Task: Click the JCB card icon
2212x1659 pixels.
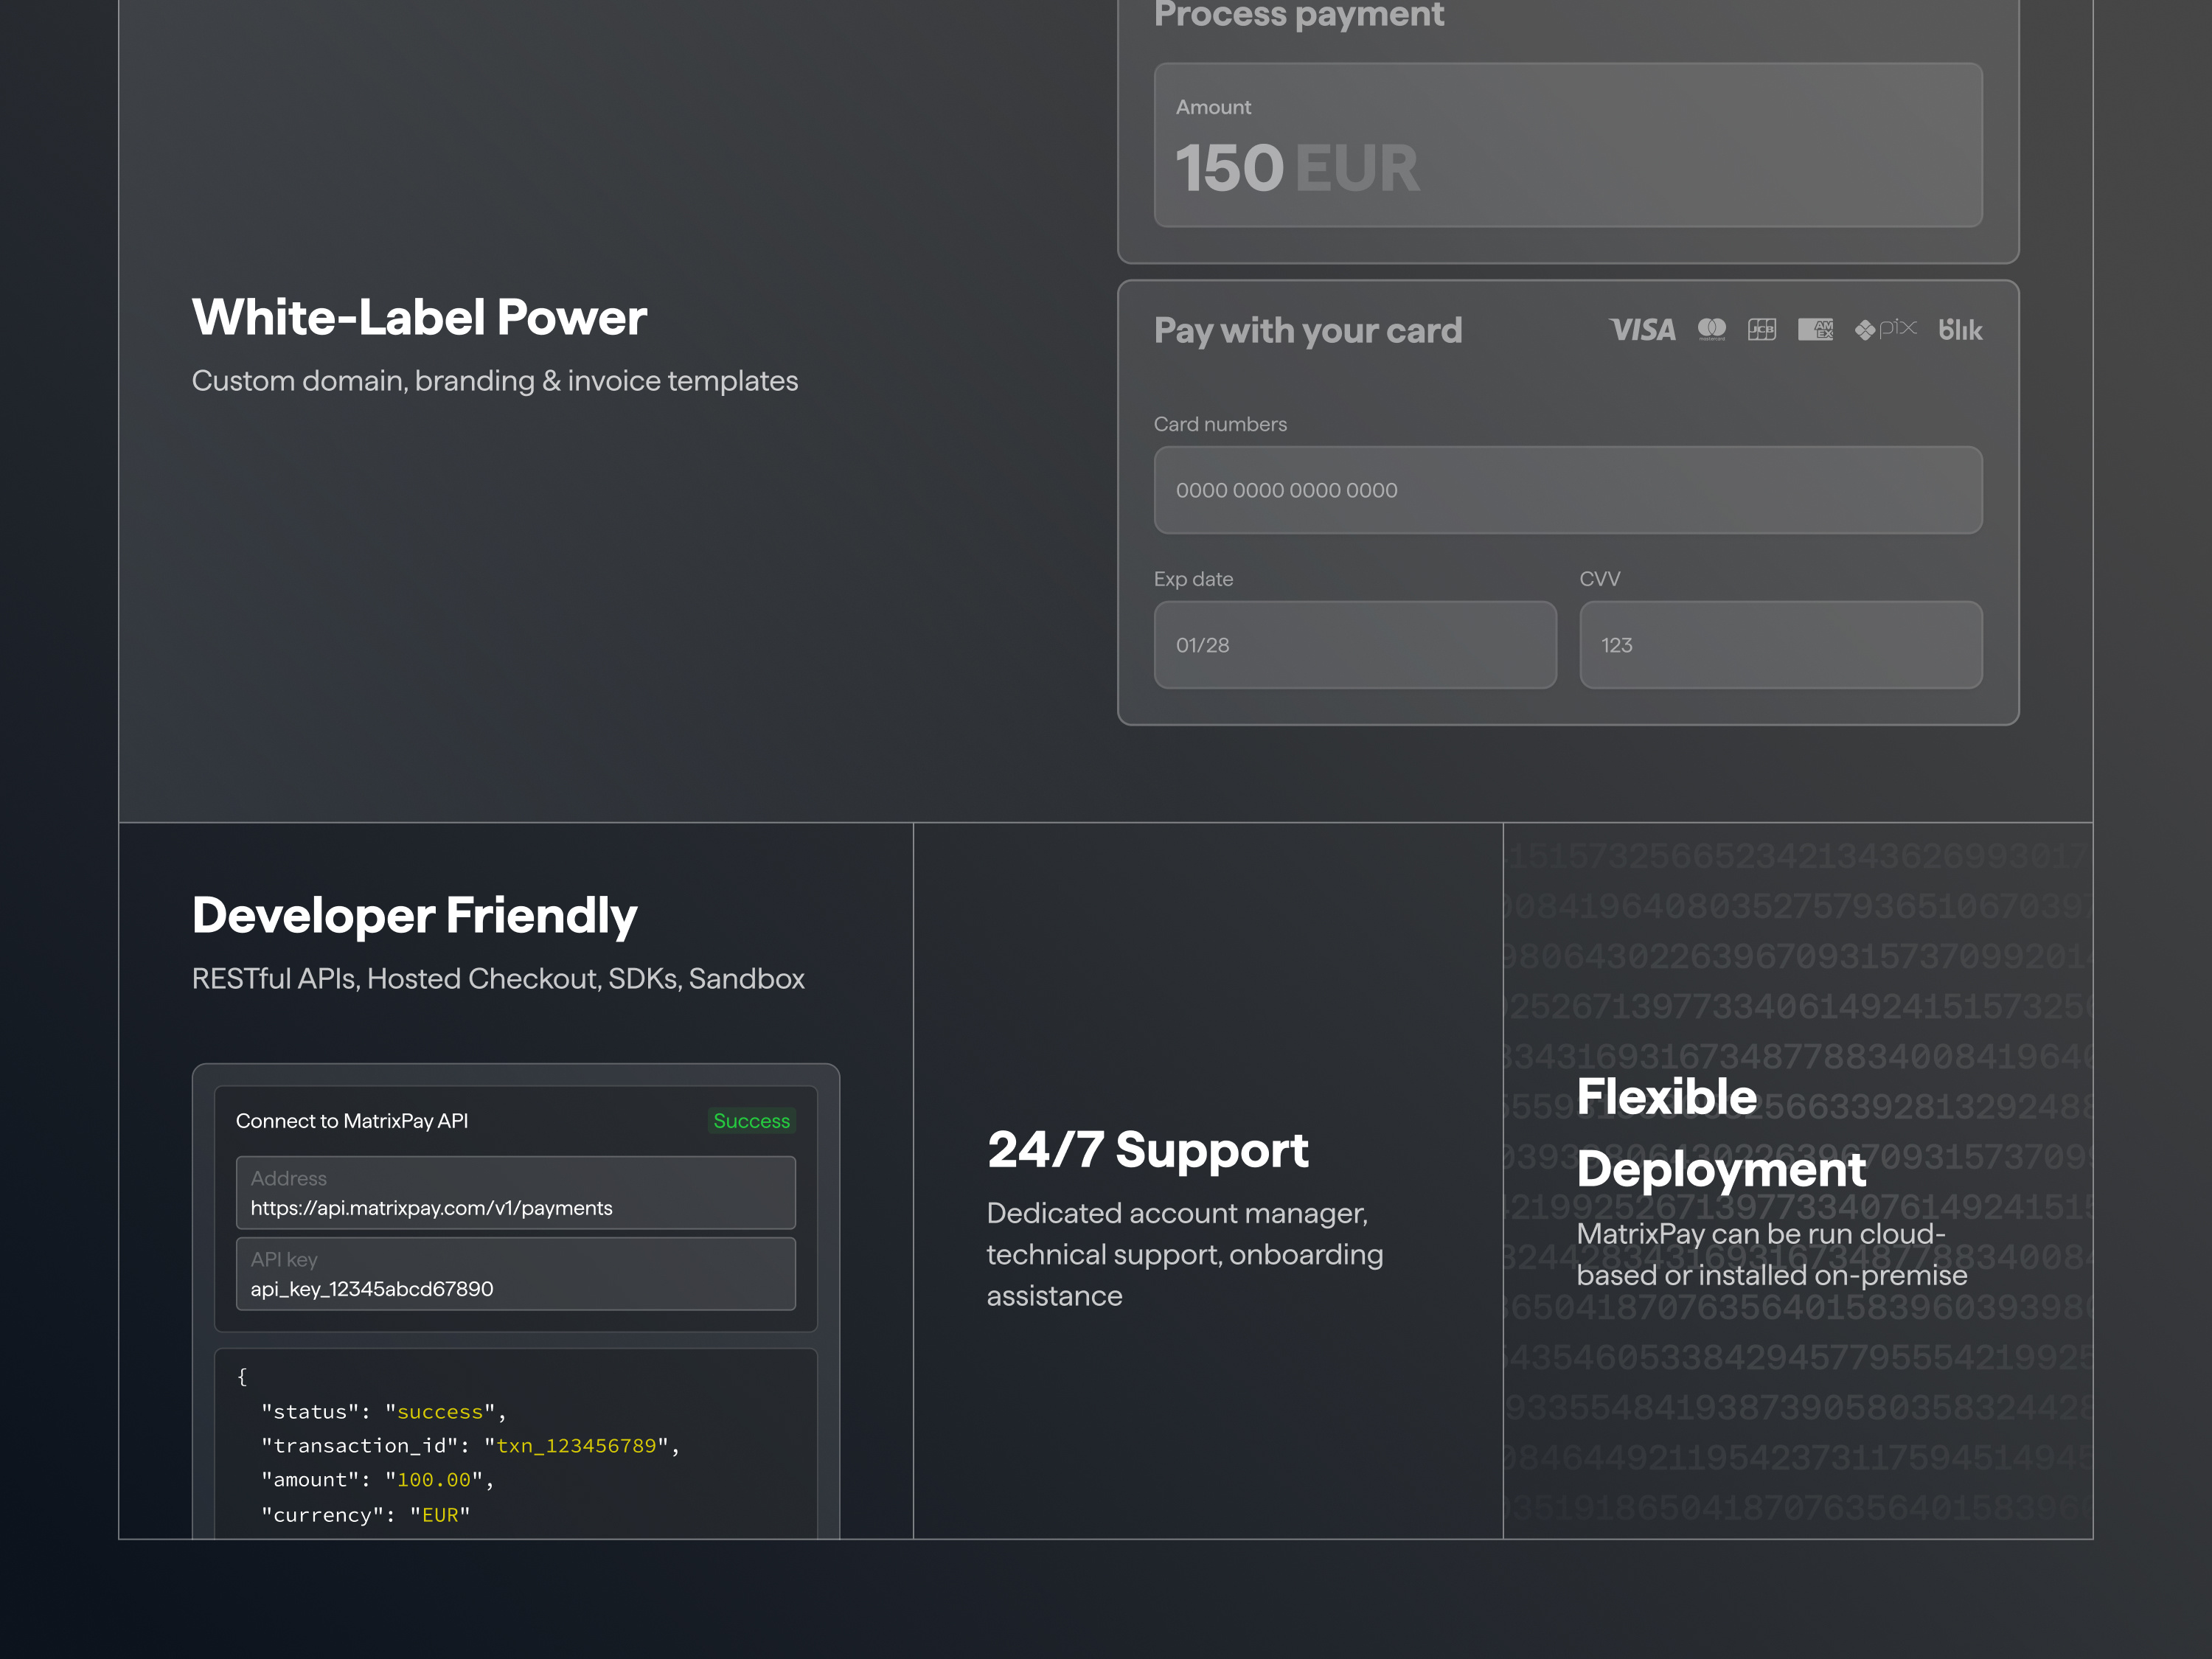Action: pos(1761,330)
